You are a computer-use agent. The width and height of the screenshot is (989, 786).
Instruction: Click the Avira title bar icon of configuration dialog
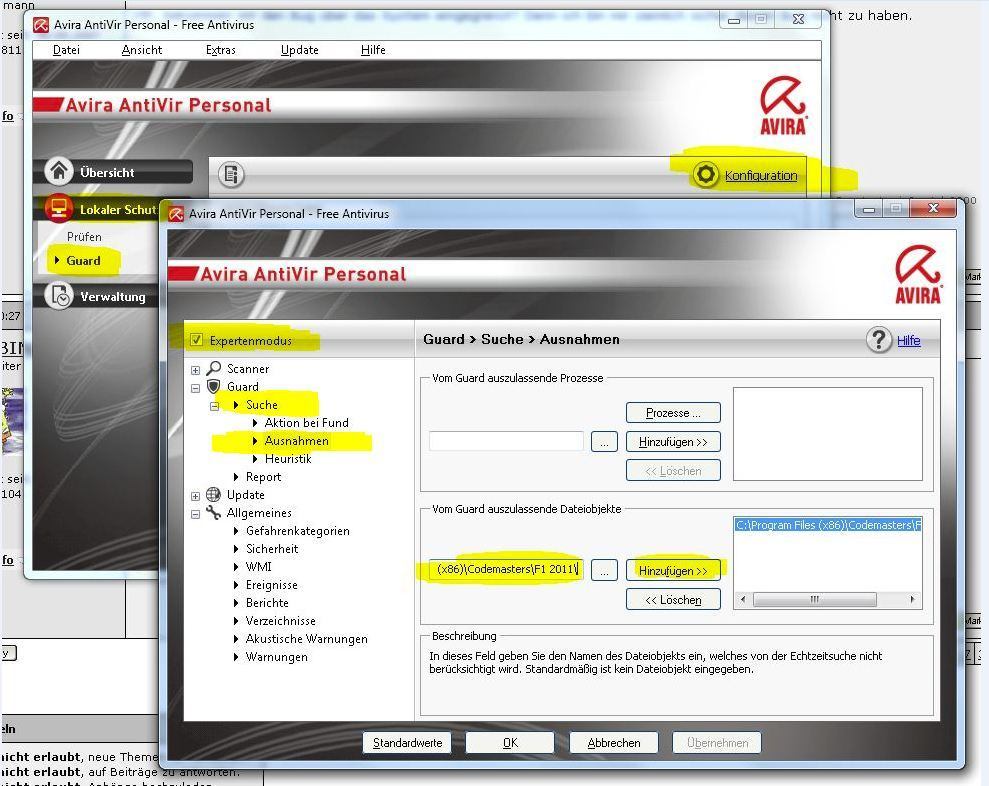click(x=176, y=214)
